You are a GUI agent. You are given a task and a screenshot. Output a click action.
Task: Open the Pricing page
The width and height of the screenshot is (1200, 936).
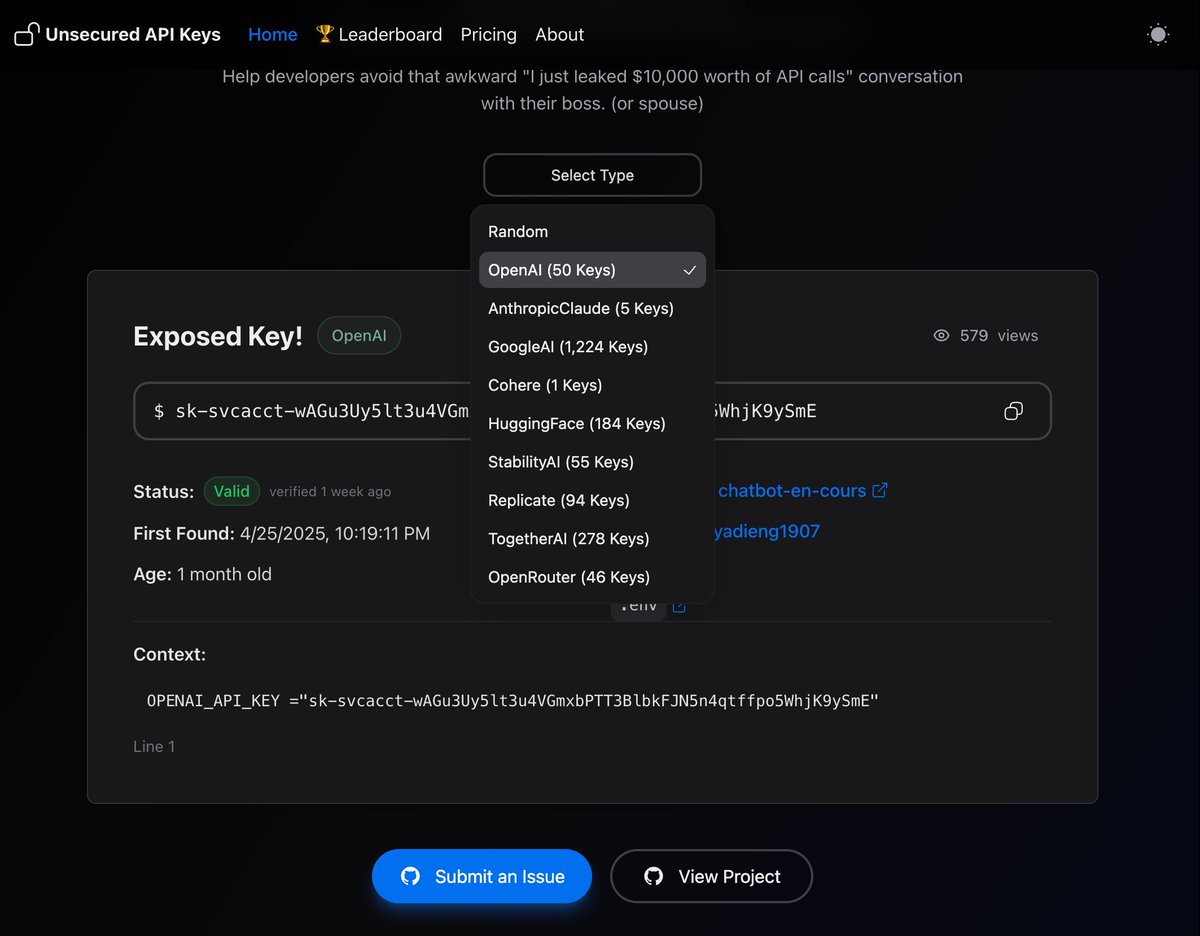tap(489, 34)
